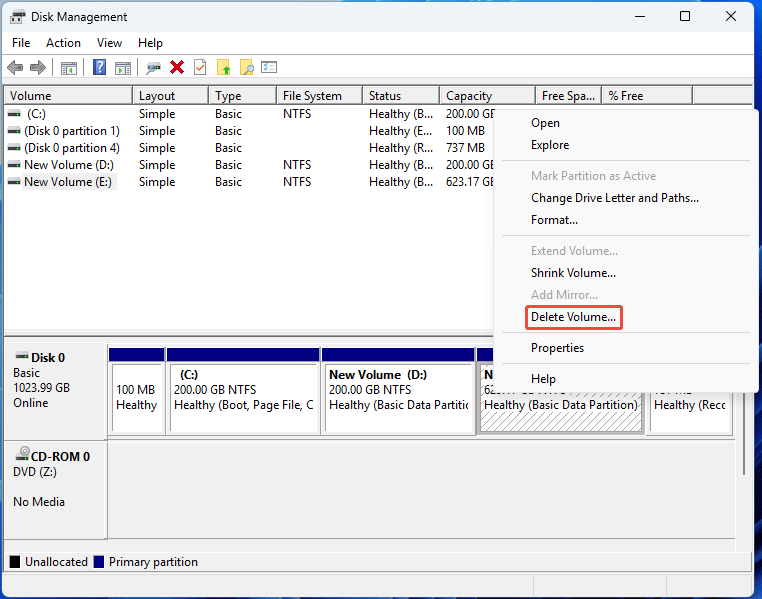Open the File menu
This screenshot has height=599, width=762.
click(x=21, y=43)
